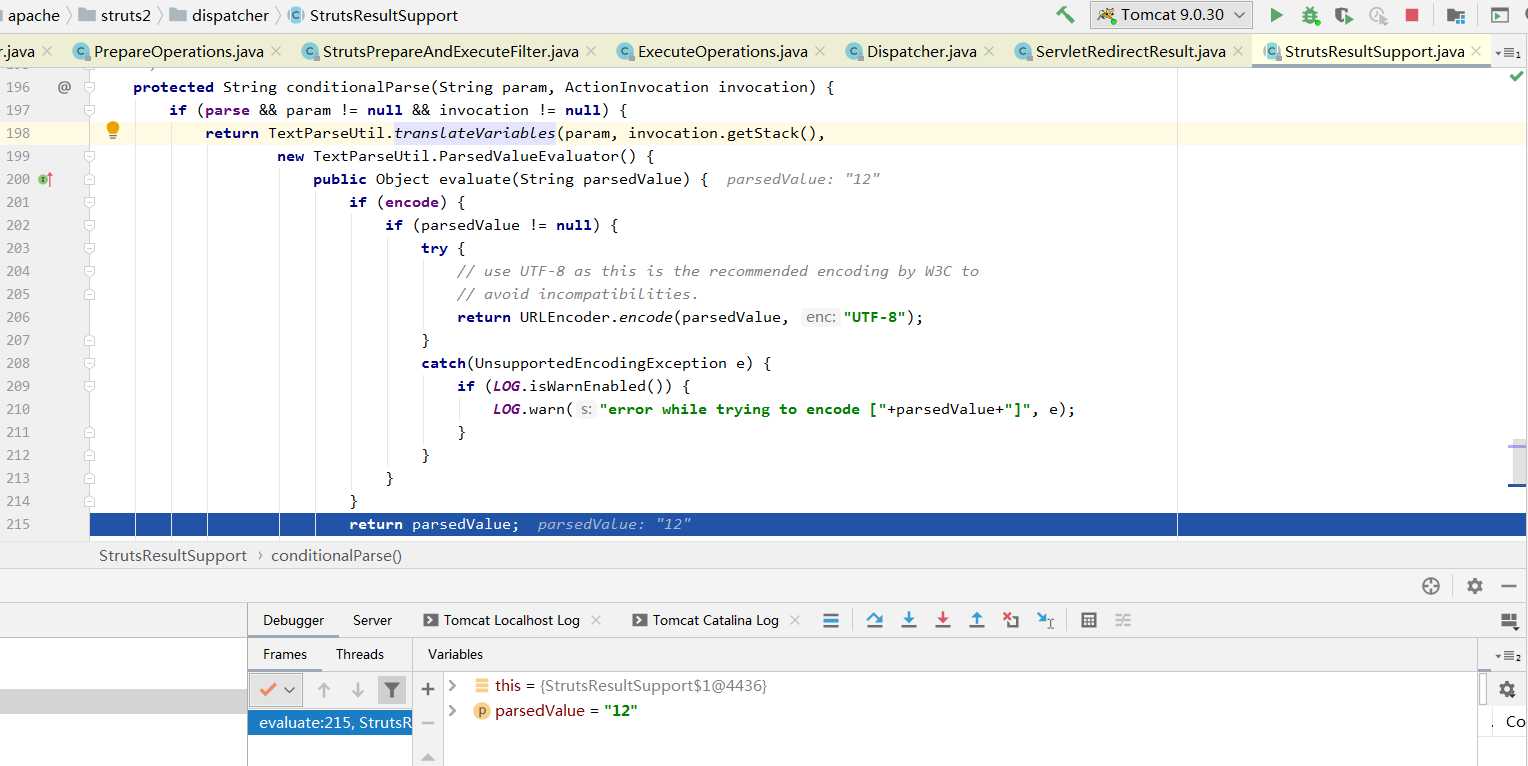Screen dimensions: 1528x766
Task: Click the Step Out debug icon
Action: (x=977, y=620)
